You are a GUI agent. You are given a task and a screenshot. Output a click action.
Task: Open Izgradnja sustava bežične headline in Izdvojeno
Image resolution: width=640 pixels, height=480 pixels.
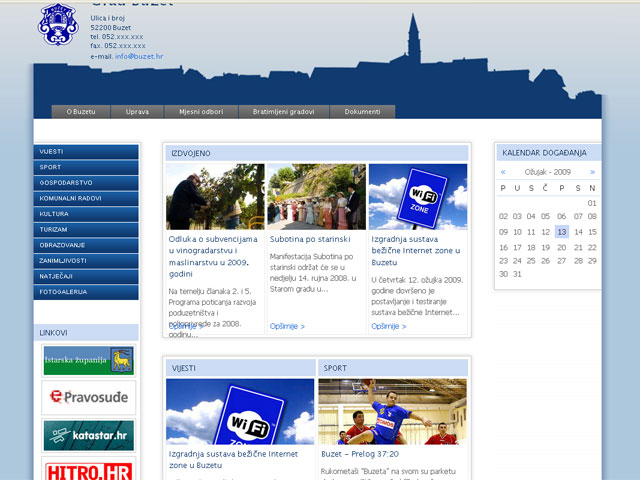point(416,251)
